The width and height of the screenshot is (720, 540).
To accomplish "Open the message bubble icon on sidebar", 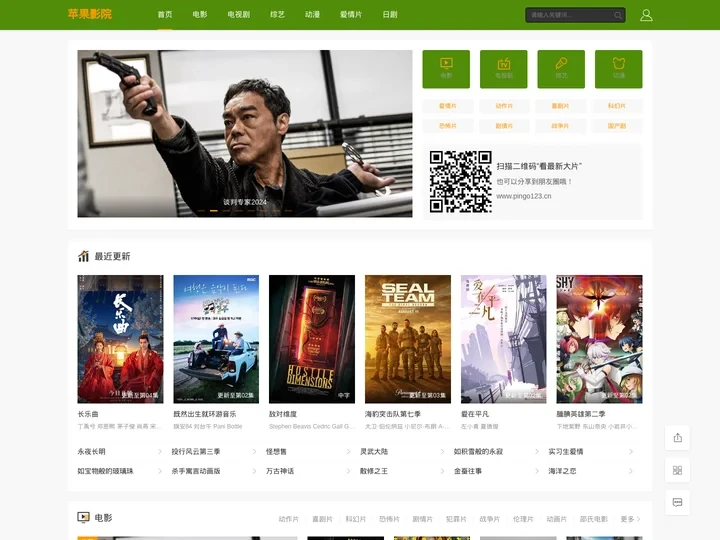I will click(677, 502).
